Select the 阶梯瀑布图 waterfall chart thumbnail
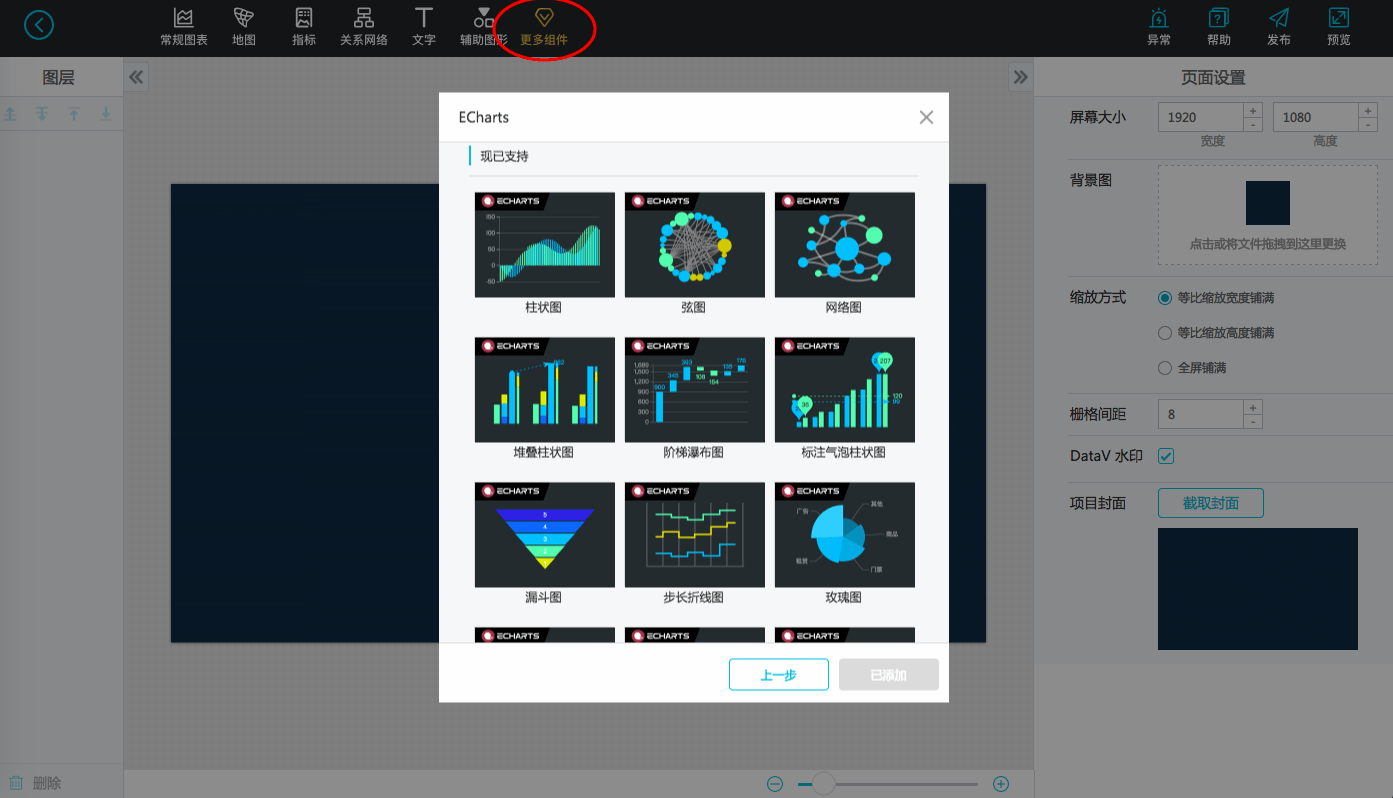 tap(694, 390)
